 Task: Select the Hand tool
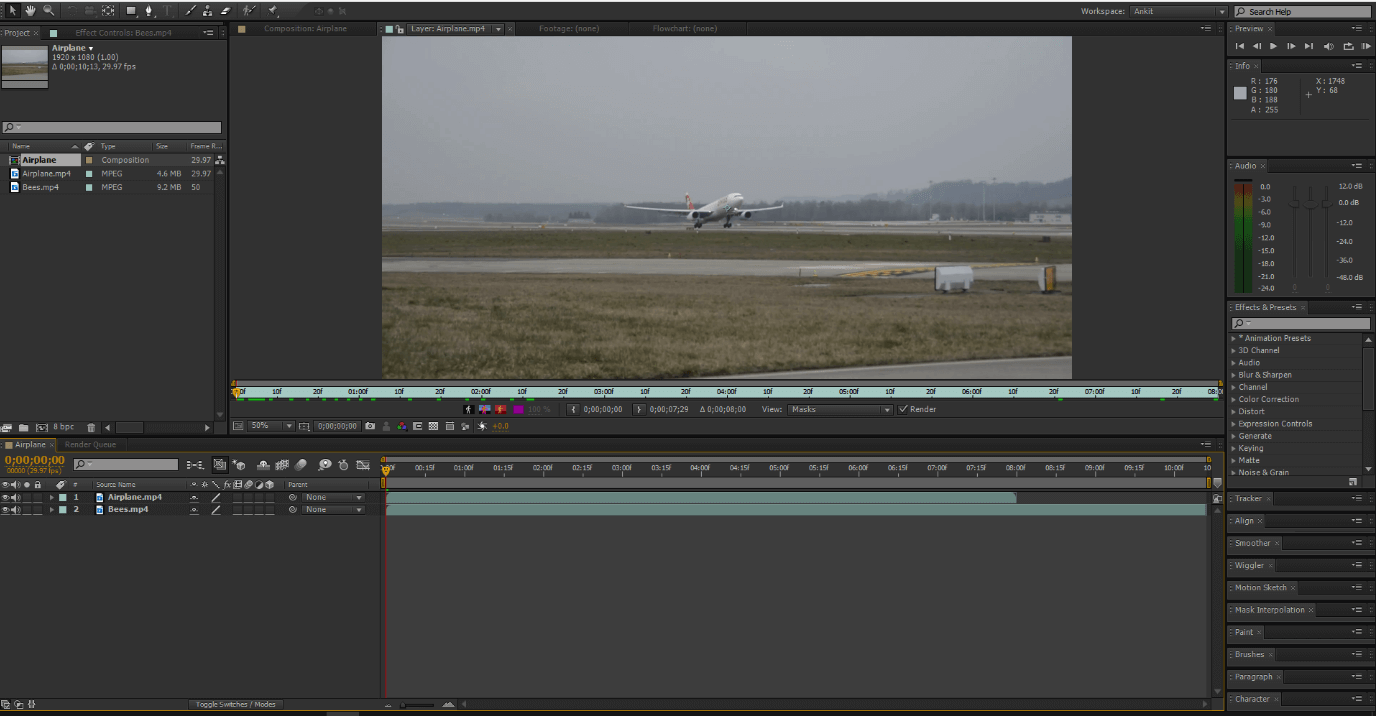click(30, 11)
